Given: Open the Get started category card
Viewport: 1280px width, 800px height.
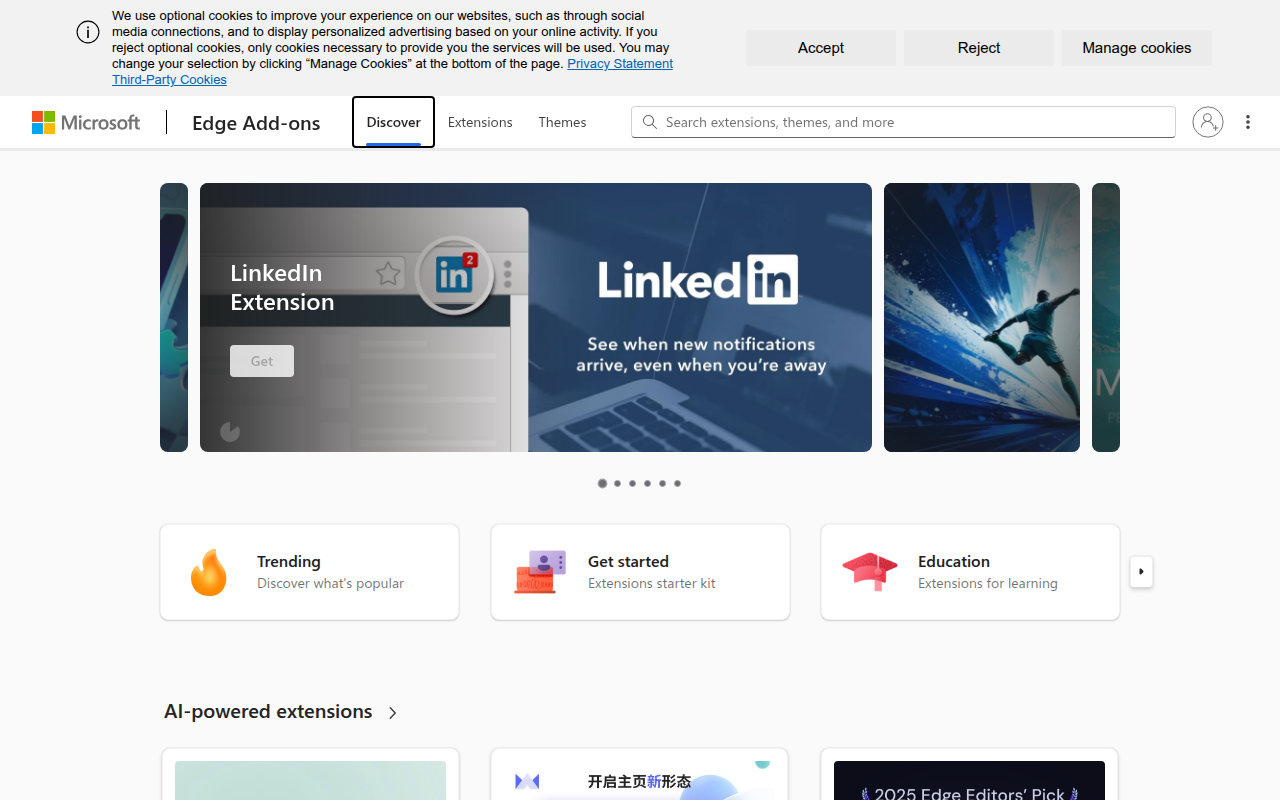Looking at the screenshot, I should pos(640,572).
